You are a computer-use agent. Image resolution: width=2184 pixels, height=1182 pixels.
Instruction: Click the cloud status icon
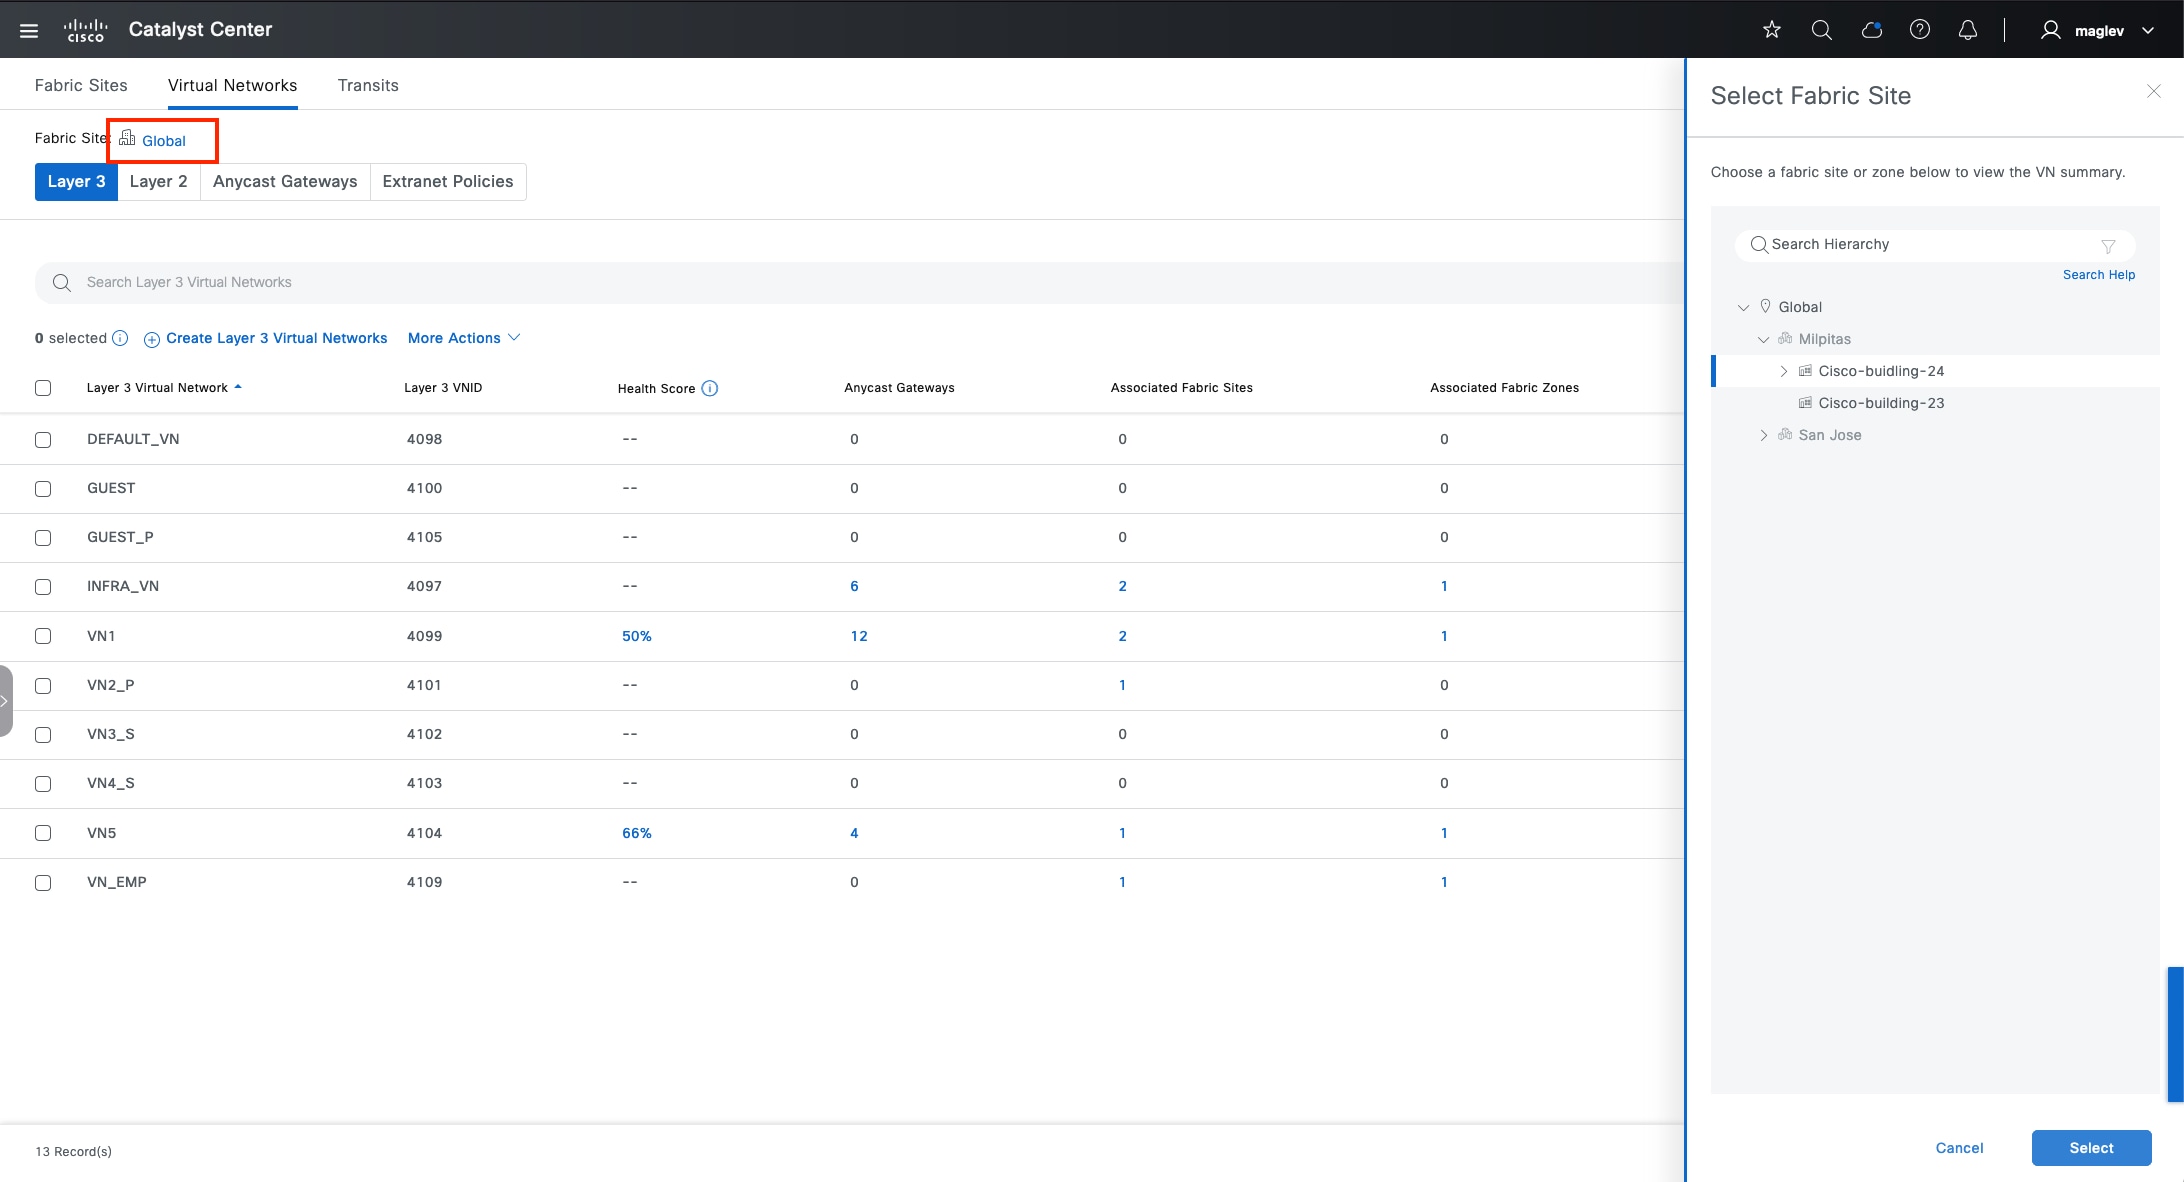(x=1871, y=30)
